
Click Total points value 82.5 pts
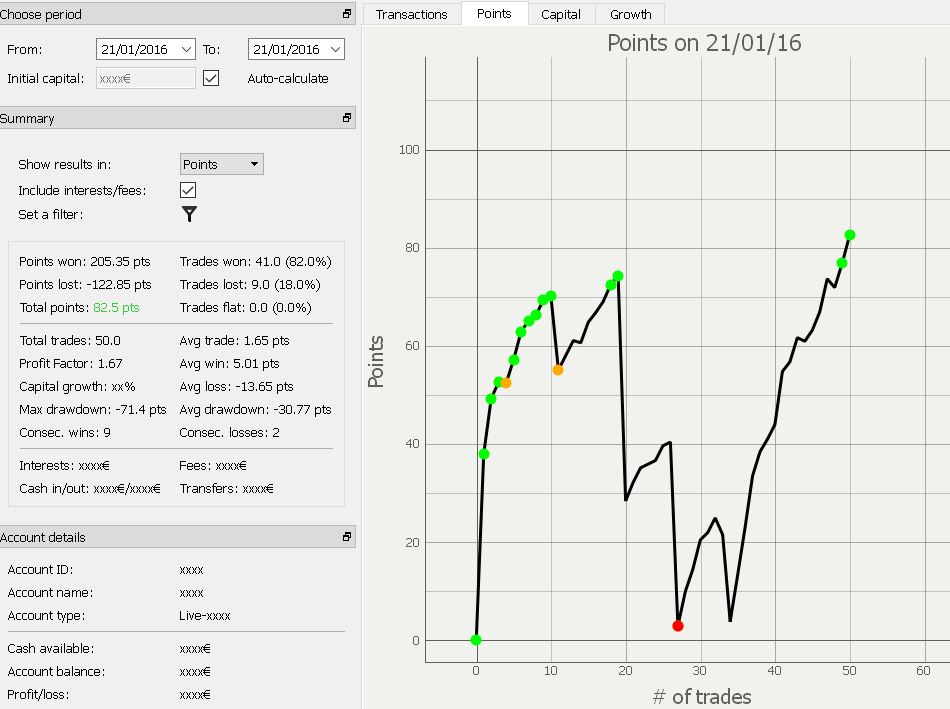pyautogui.click(x=116, y=308)
